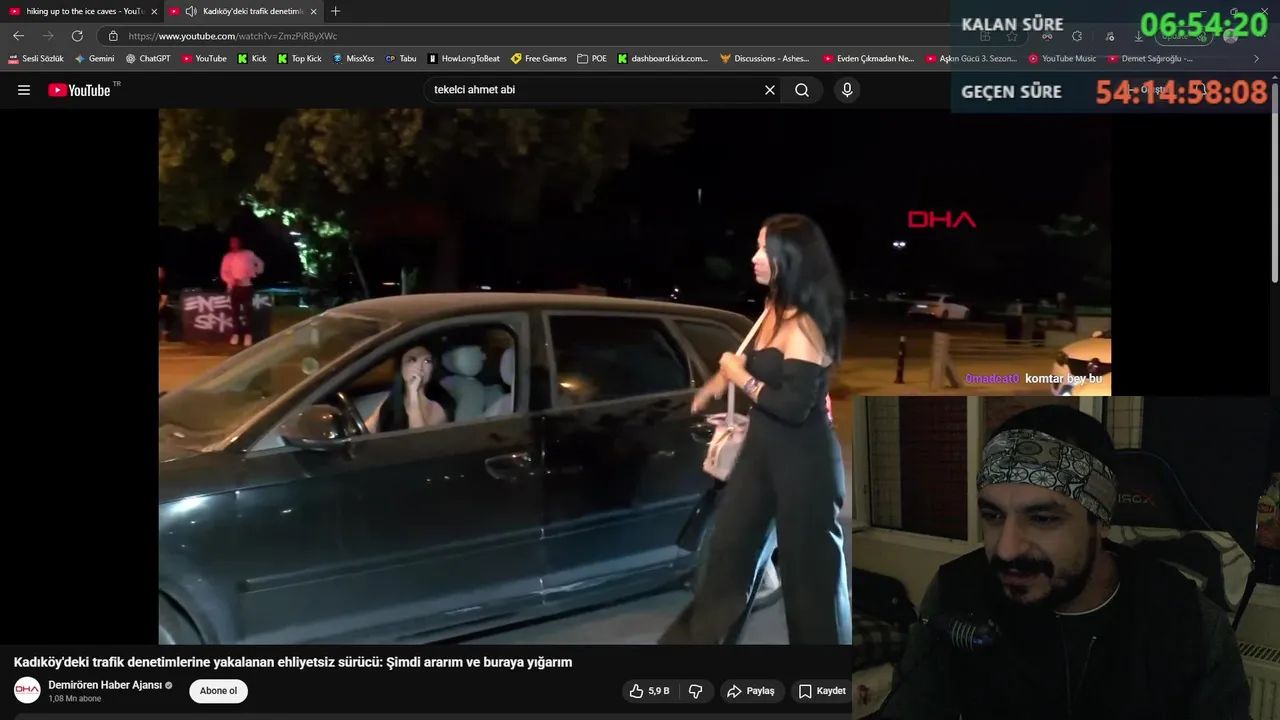
Task: Open the YouTube Music bookmark
Action: pos(1062,59)
